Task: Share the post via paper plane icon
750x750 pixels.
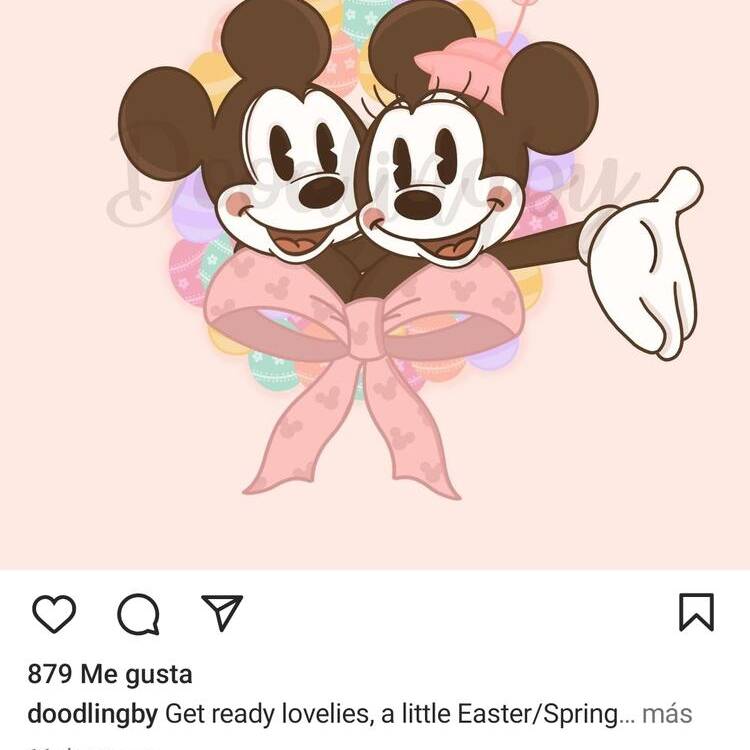Action: pos(222,613)
